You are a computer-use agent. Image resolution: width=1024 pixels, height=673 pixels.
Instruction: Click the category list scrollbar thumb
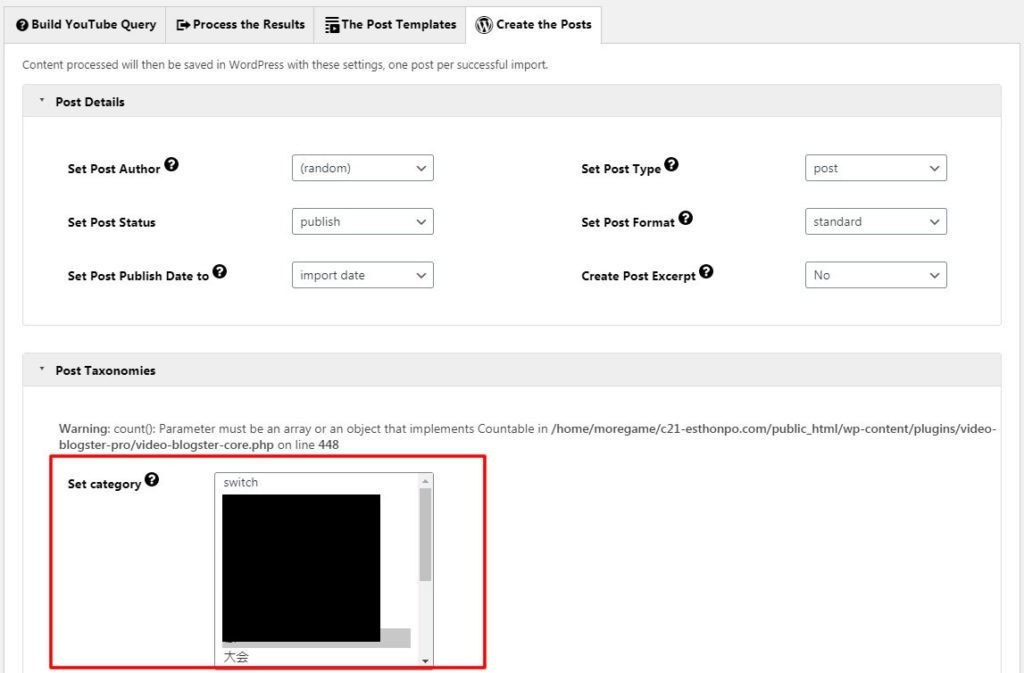[425, 535]
